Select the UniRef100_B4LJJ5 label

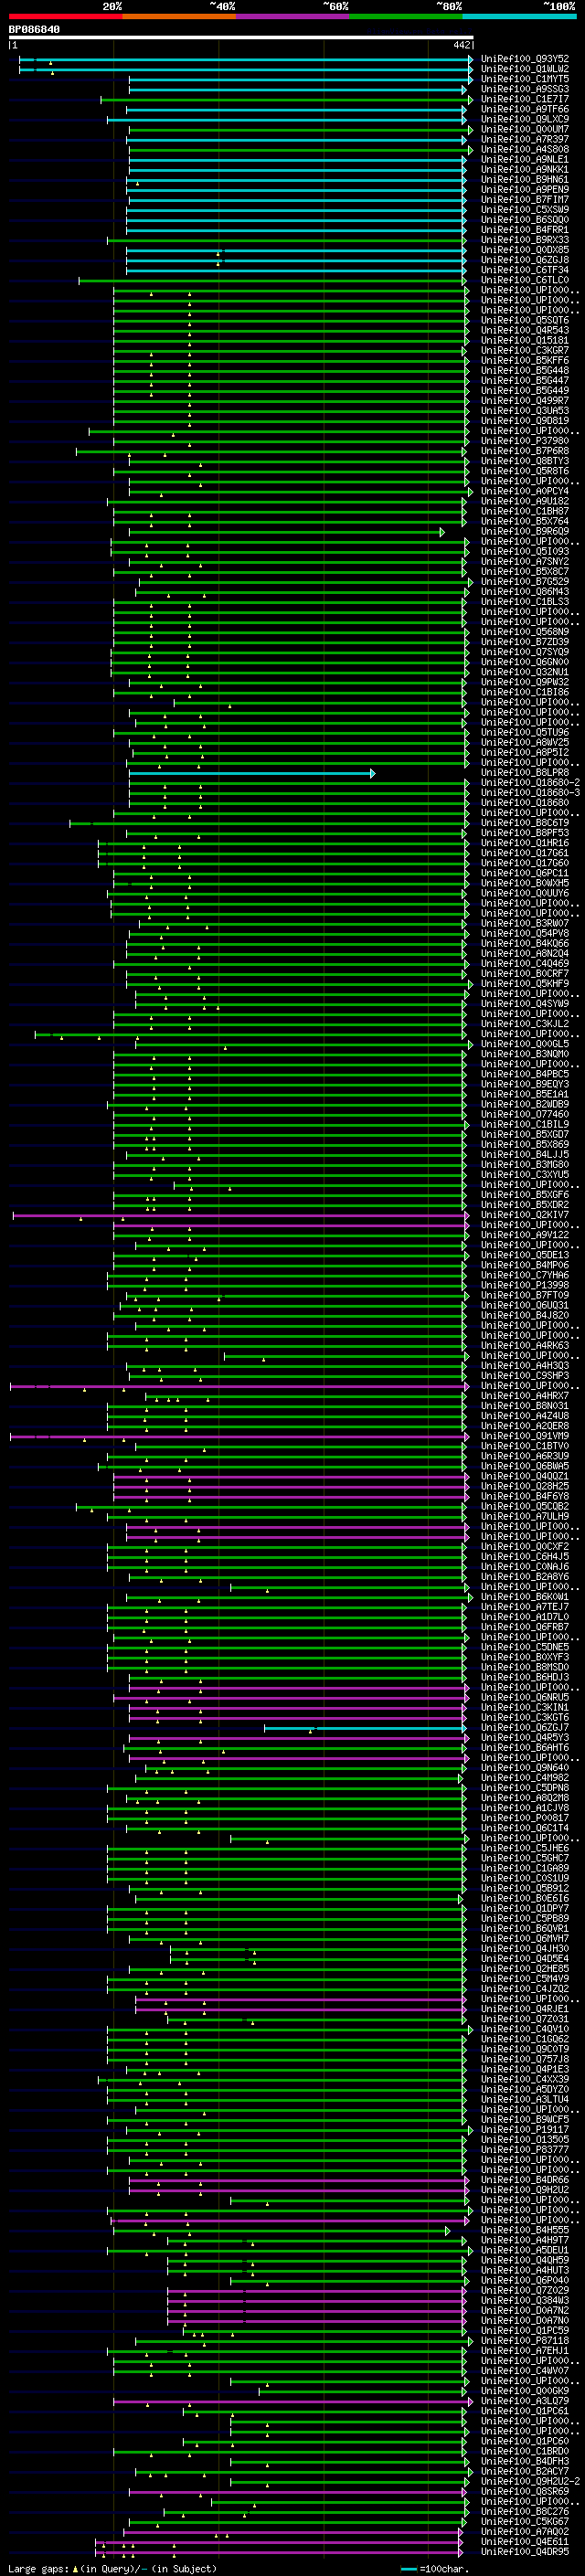[525, 1154]
